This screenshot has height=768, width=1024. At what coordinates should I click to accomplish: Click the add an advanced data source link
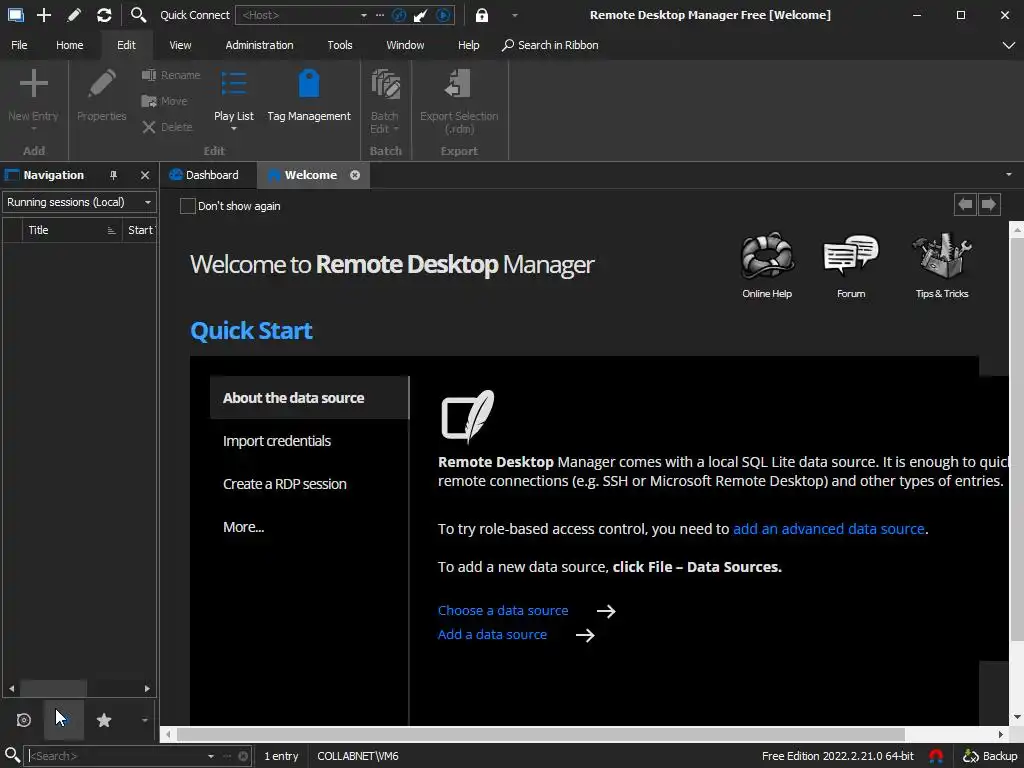pos(829,529)
